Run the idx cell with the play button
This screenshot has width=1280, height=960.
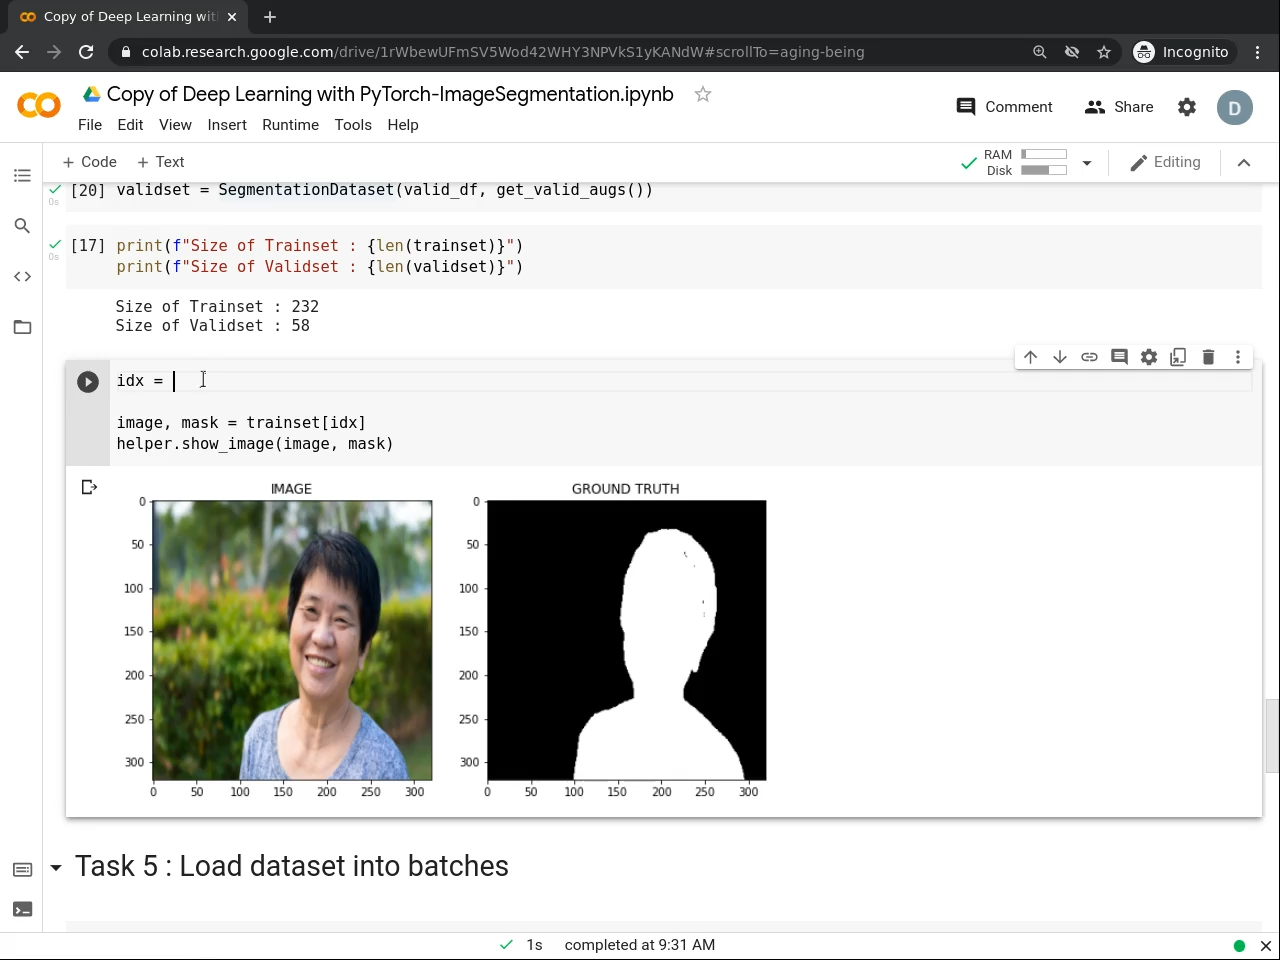coord(87,381)
